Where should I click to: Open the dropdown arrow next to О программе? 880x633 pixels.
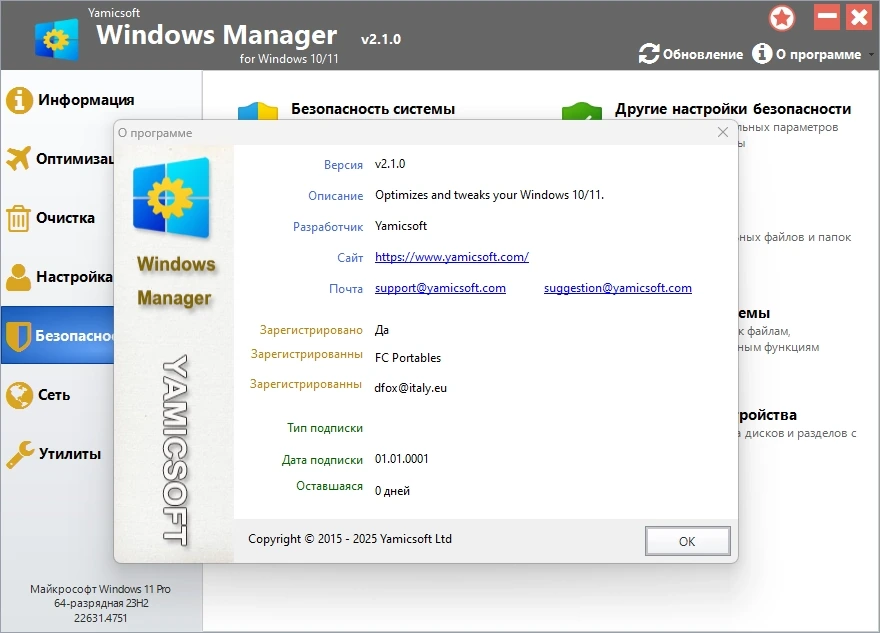pyautogui.click(x=871, y=54)
